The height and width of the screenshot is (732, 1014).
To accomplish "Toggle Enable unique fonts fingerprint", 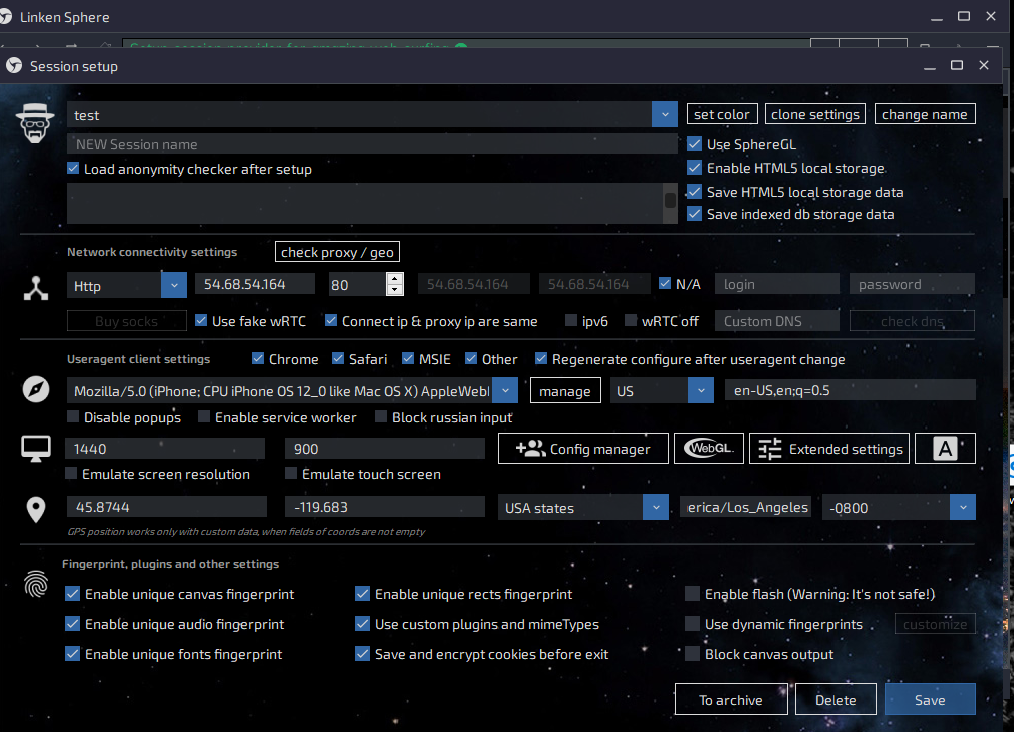I will (x=72, y=654).
